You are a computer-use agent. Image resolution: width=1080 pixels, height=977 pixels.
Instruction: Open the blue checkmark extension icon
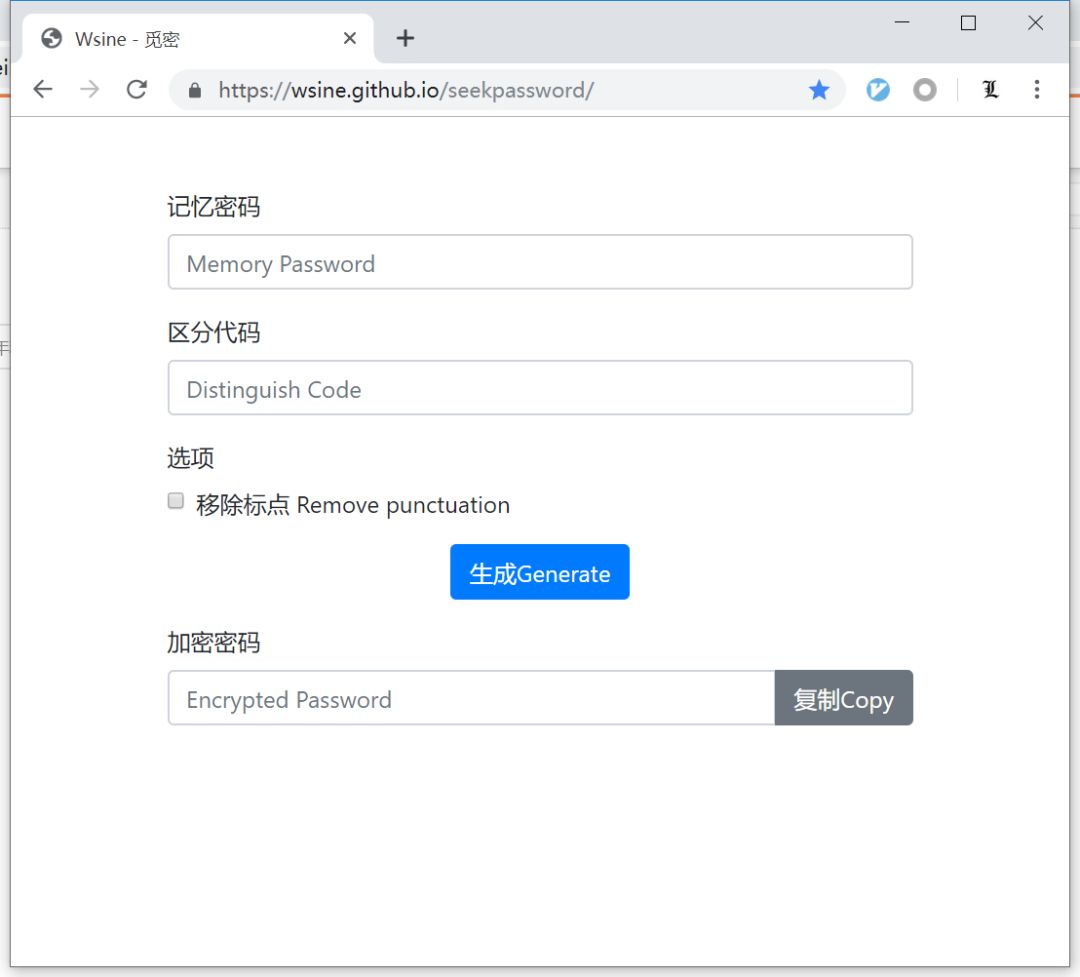[x=877, y=89]
